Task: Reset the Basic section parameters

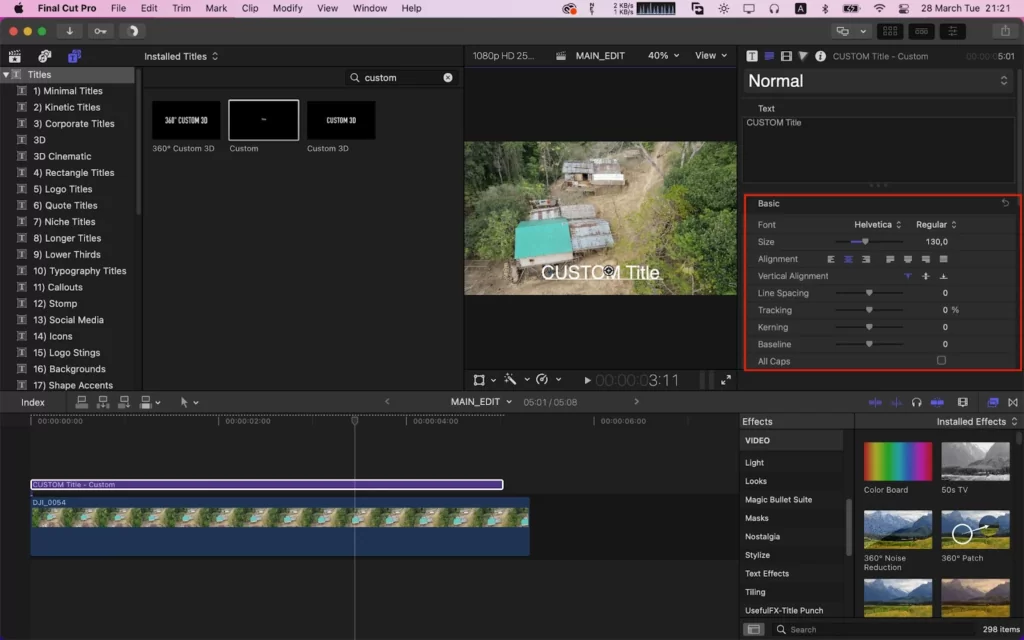Action: pyautogui.click(x=1005, y=203)
